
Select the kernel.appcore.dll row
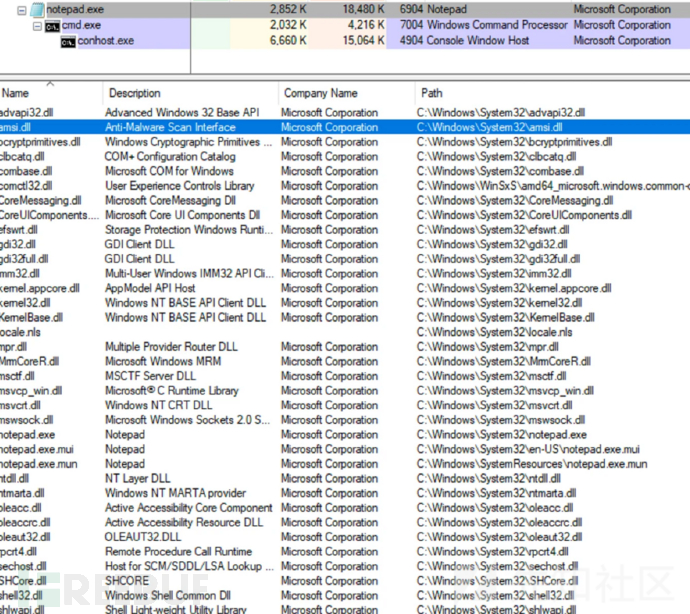345,288
